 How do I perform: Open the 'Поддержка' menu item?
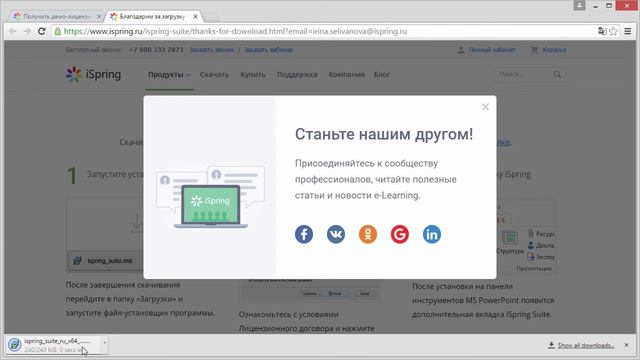pos(297,75)
